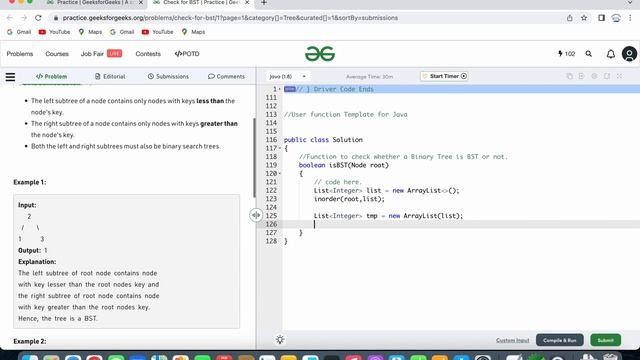This screenshot has height=360, width=640.
Task: Open the Problems nav menu
Action: pos(20,54)
